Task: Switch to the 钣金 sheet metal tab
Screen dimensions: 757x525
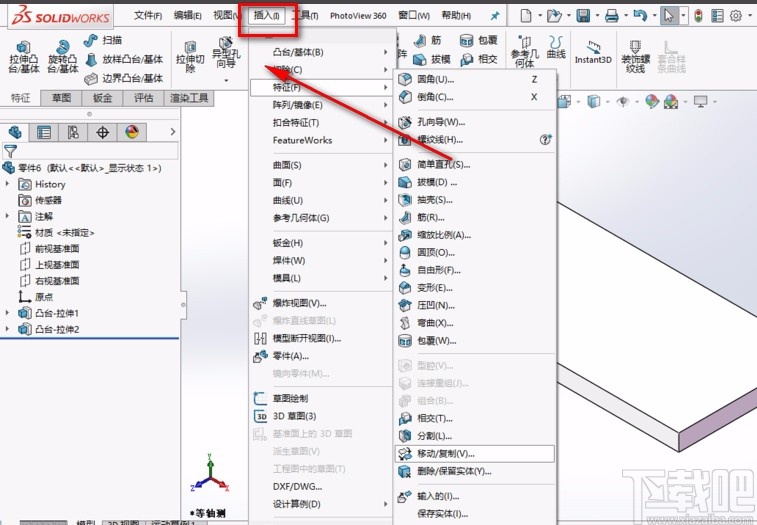Action: point(102,98)
